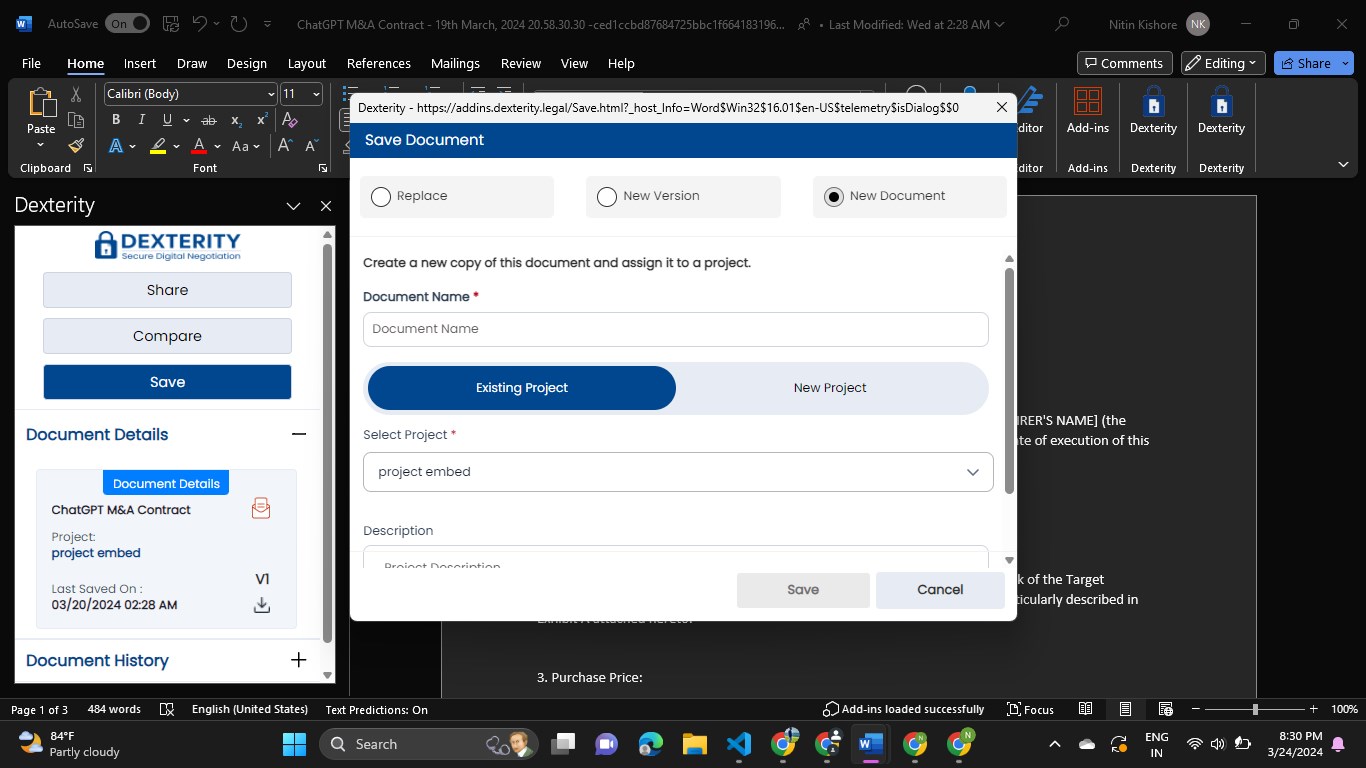Open the Comments button

pyautogui.click(x=1122, y=63)
